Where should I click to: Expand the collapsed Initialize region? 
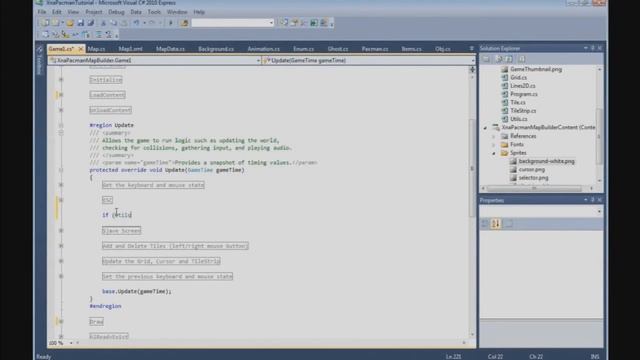(x=61, y=80)
